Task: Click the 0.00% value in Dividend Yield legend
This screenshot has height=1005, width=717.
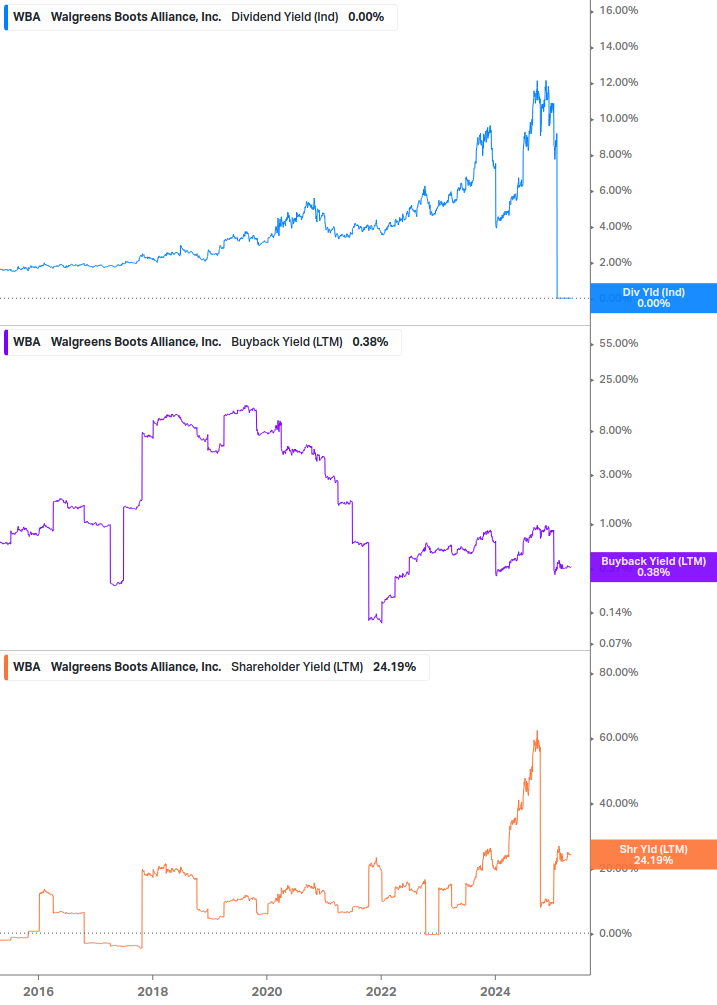Action: tap(366, 17)
